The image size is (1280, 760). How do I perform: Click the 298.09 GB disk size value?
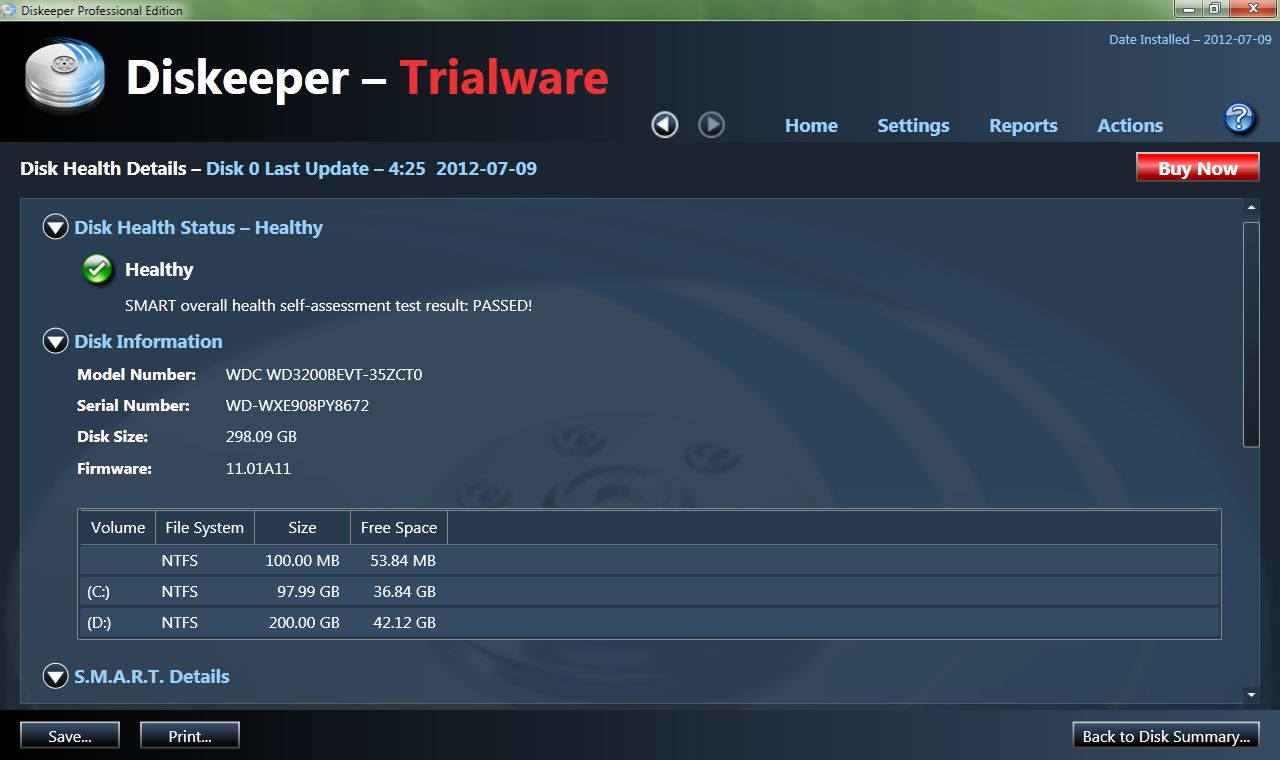point(261,437)
